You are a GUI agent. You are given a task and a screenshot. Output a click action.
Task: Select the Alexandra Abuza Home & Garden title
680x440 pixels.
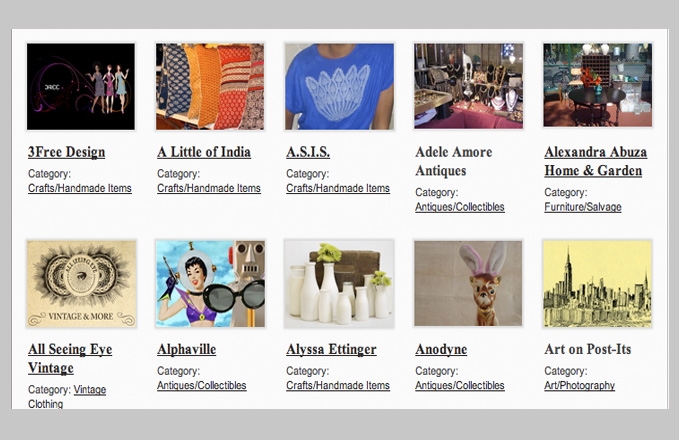[x=595, y=161]
